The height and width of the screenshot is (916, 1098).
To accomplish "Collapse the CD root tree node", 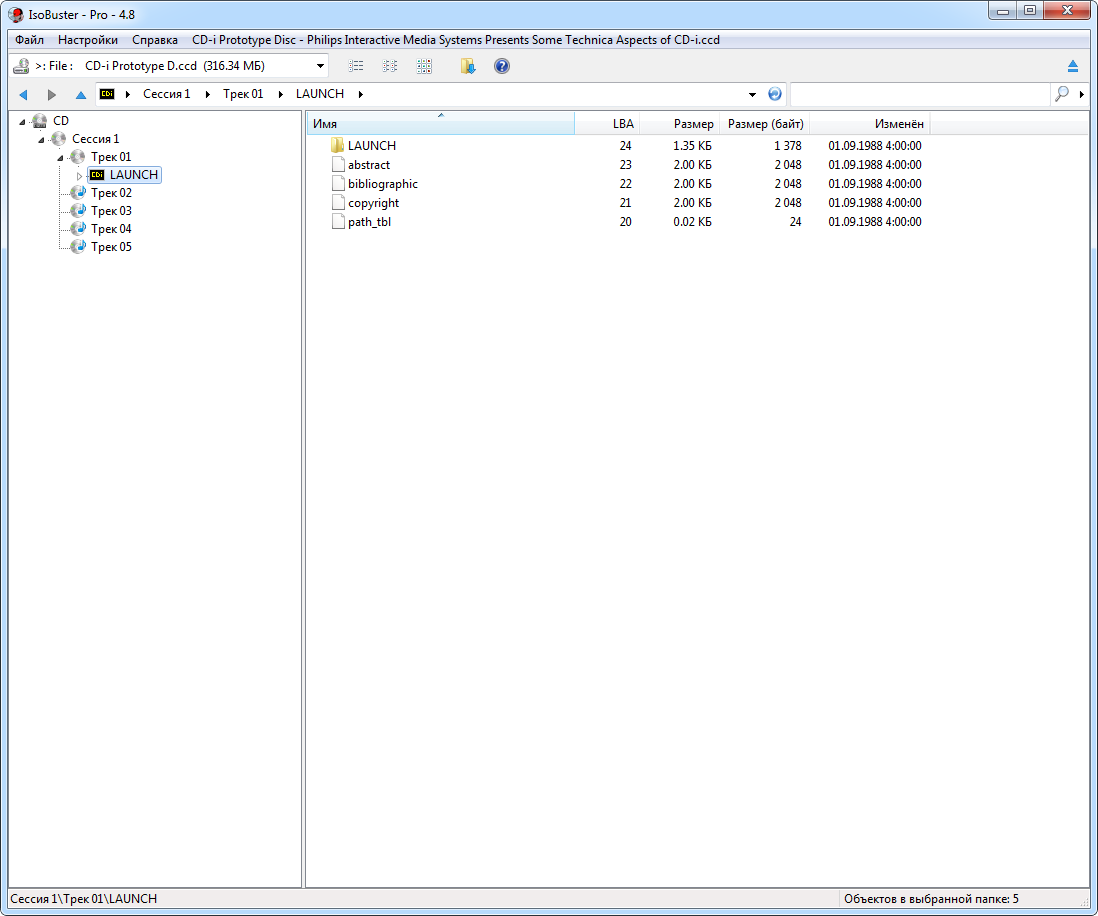I will [x=22, y=121].
